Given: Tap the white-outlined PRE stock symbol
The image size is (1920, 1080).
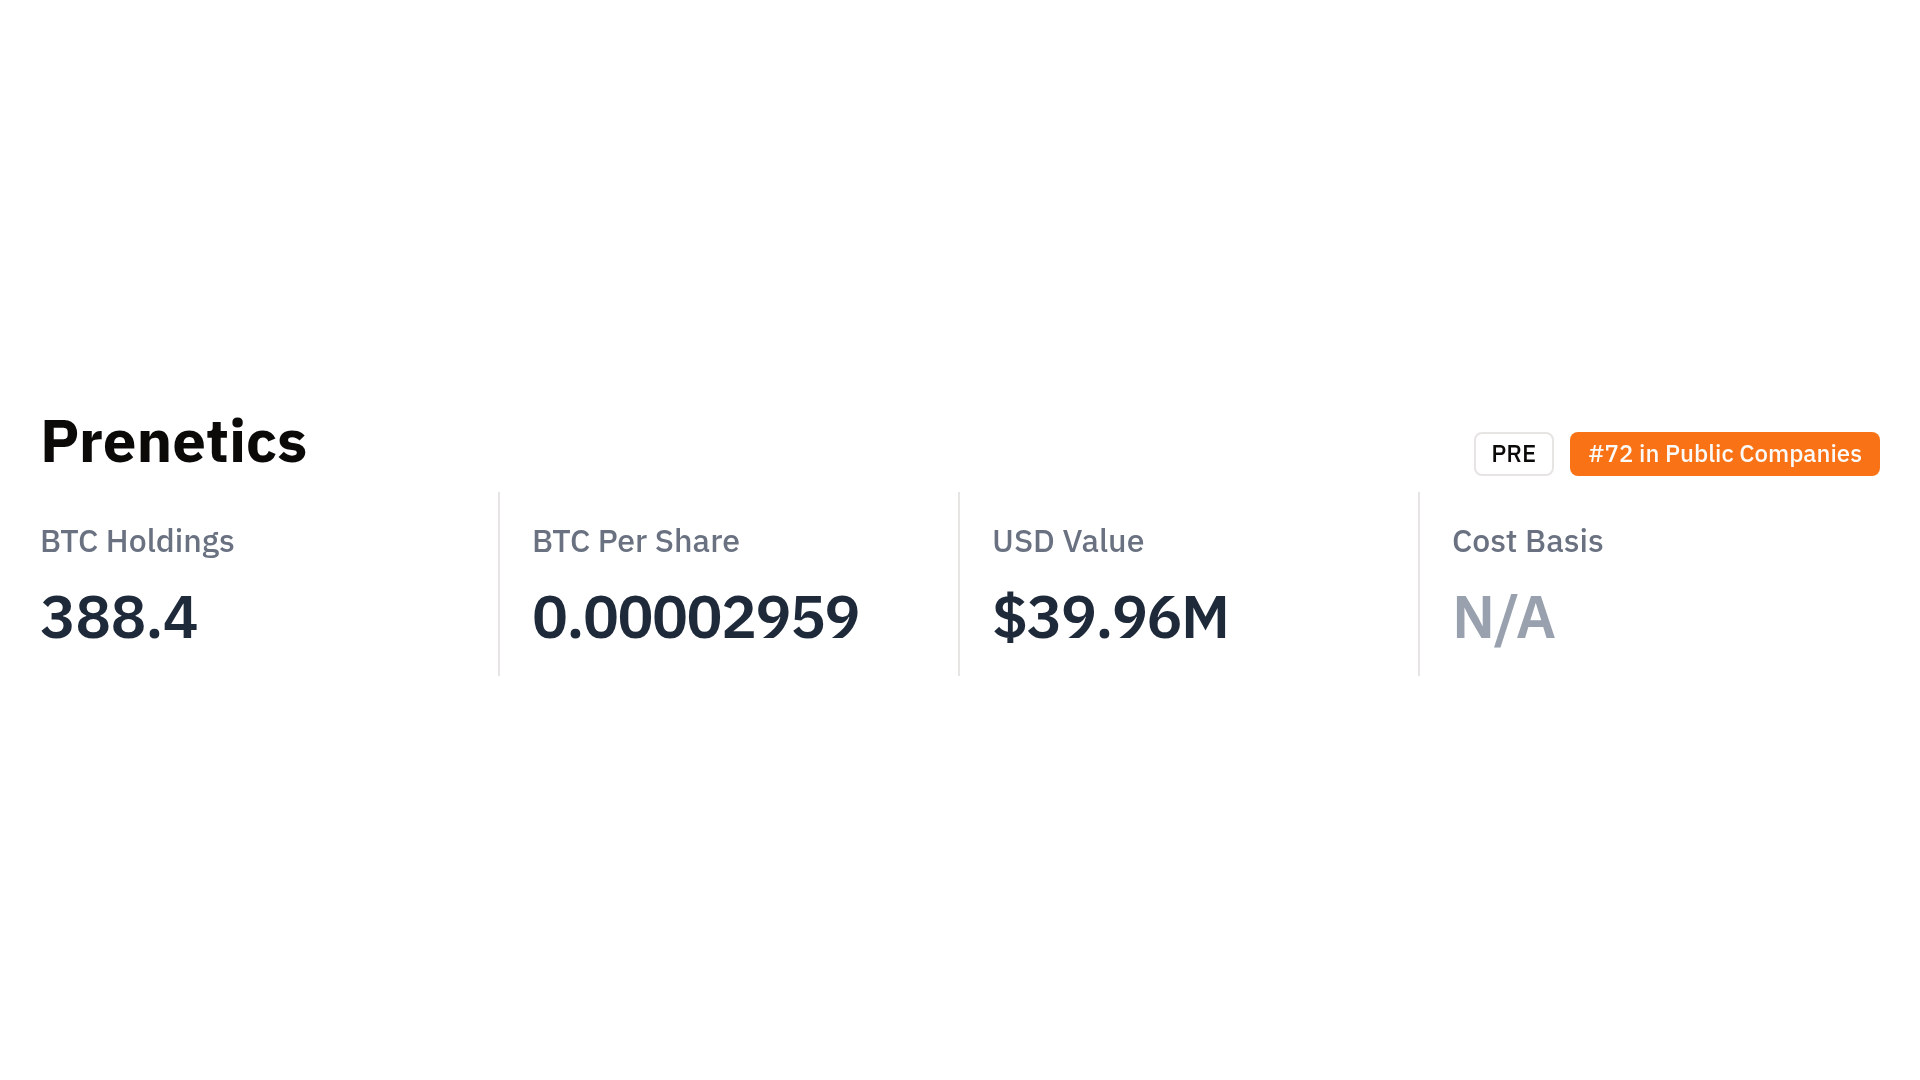Looking at the screenshot, I should tap(1513, 454).
